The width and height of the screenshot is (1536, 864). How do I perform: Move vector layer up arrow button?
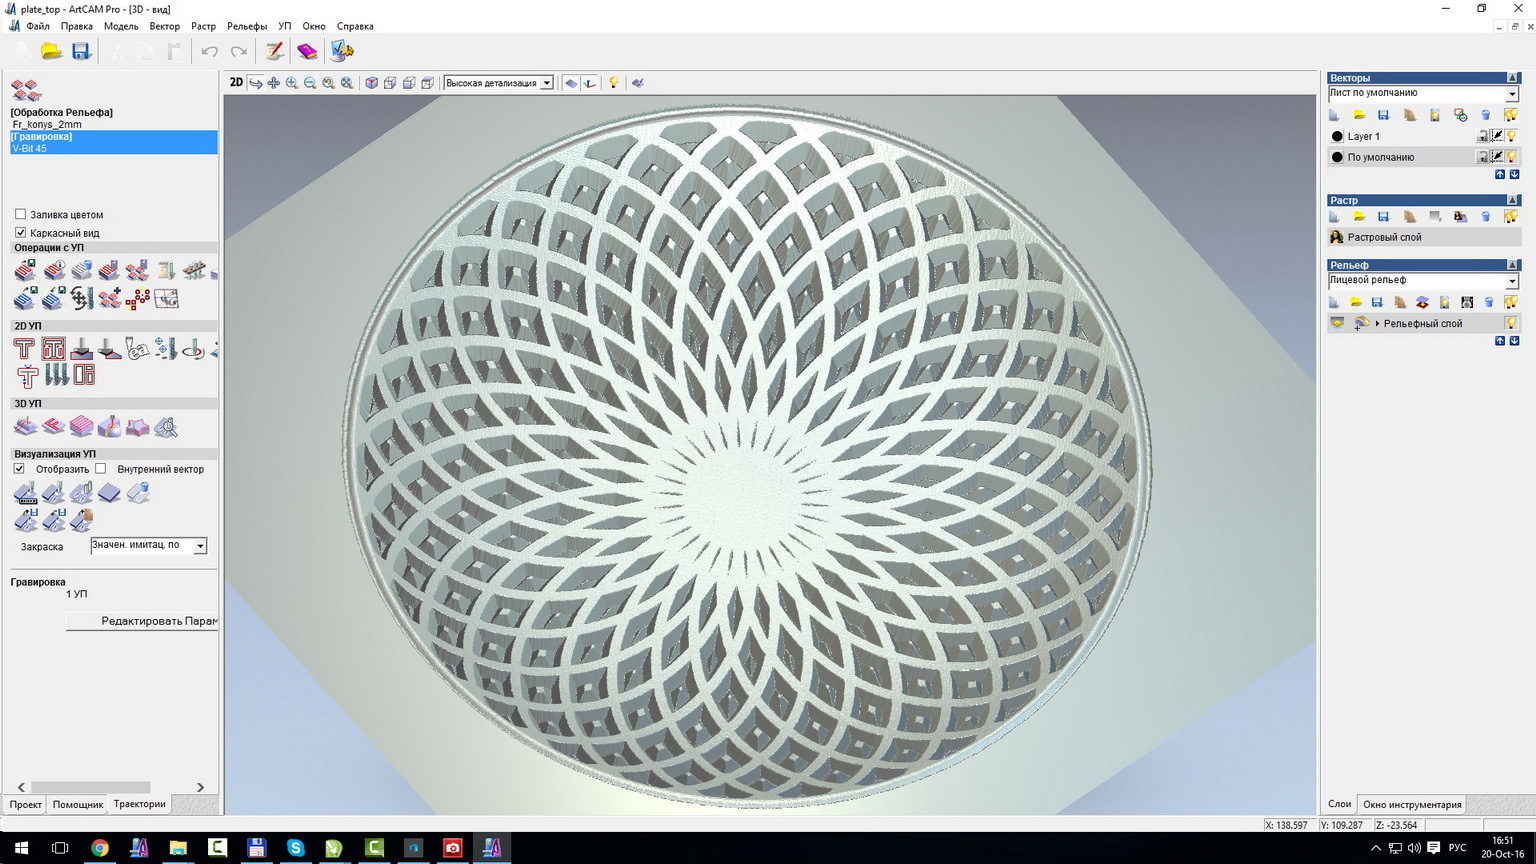[x=1500, y=174]
